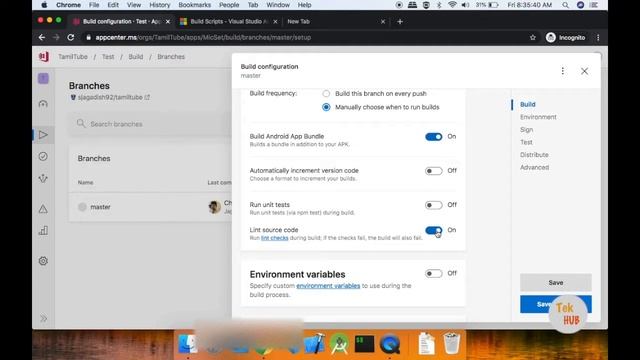Open the Analytics chart icon in the sidebar
Viewport: 640px width, 360px height.
coord(43,231)
